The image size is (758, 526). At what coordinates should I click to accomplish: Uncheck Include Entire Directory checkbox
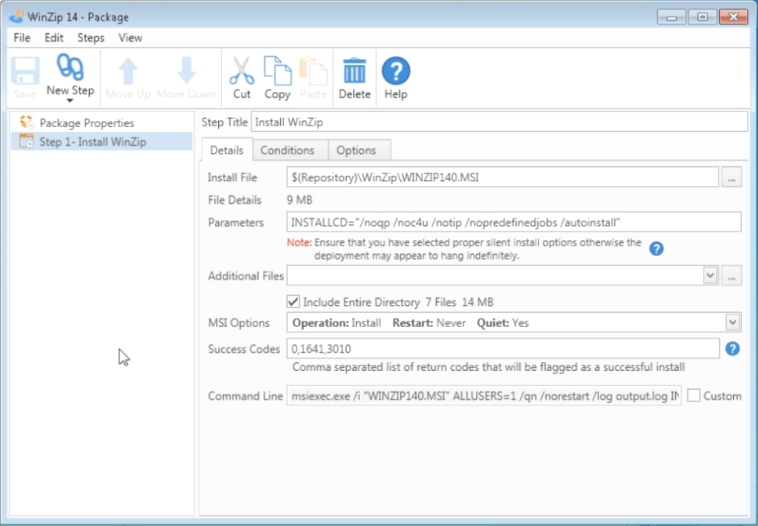[x=293, y=302]
